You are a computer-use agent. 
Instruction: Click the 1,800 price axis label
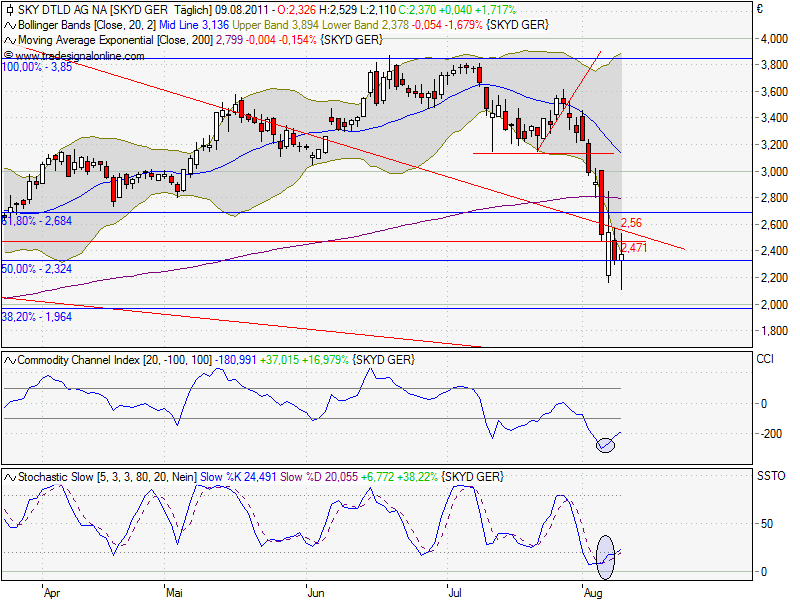click(x=774, y=331)
